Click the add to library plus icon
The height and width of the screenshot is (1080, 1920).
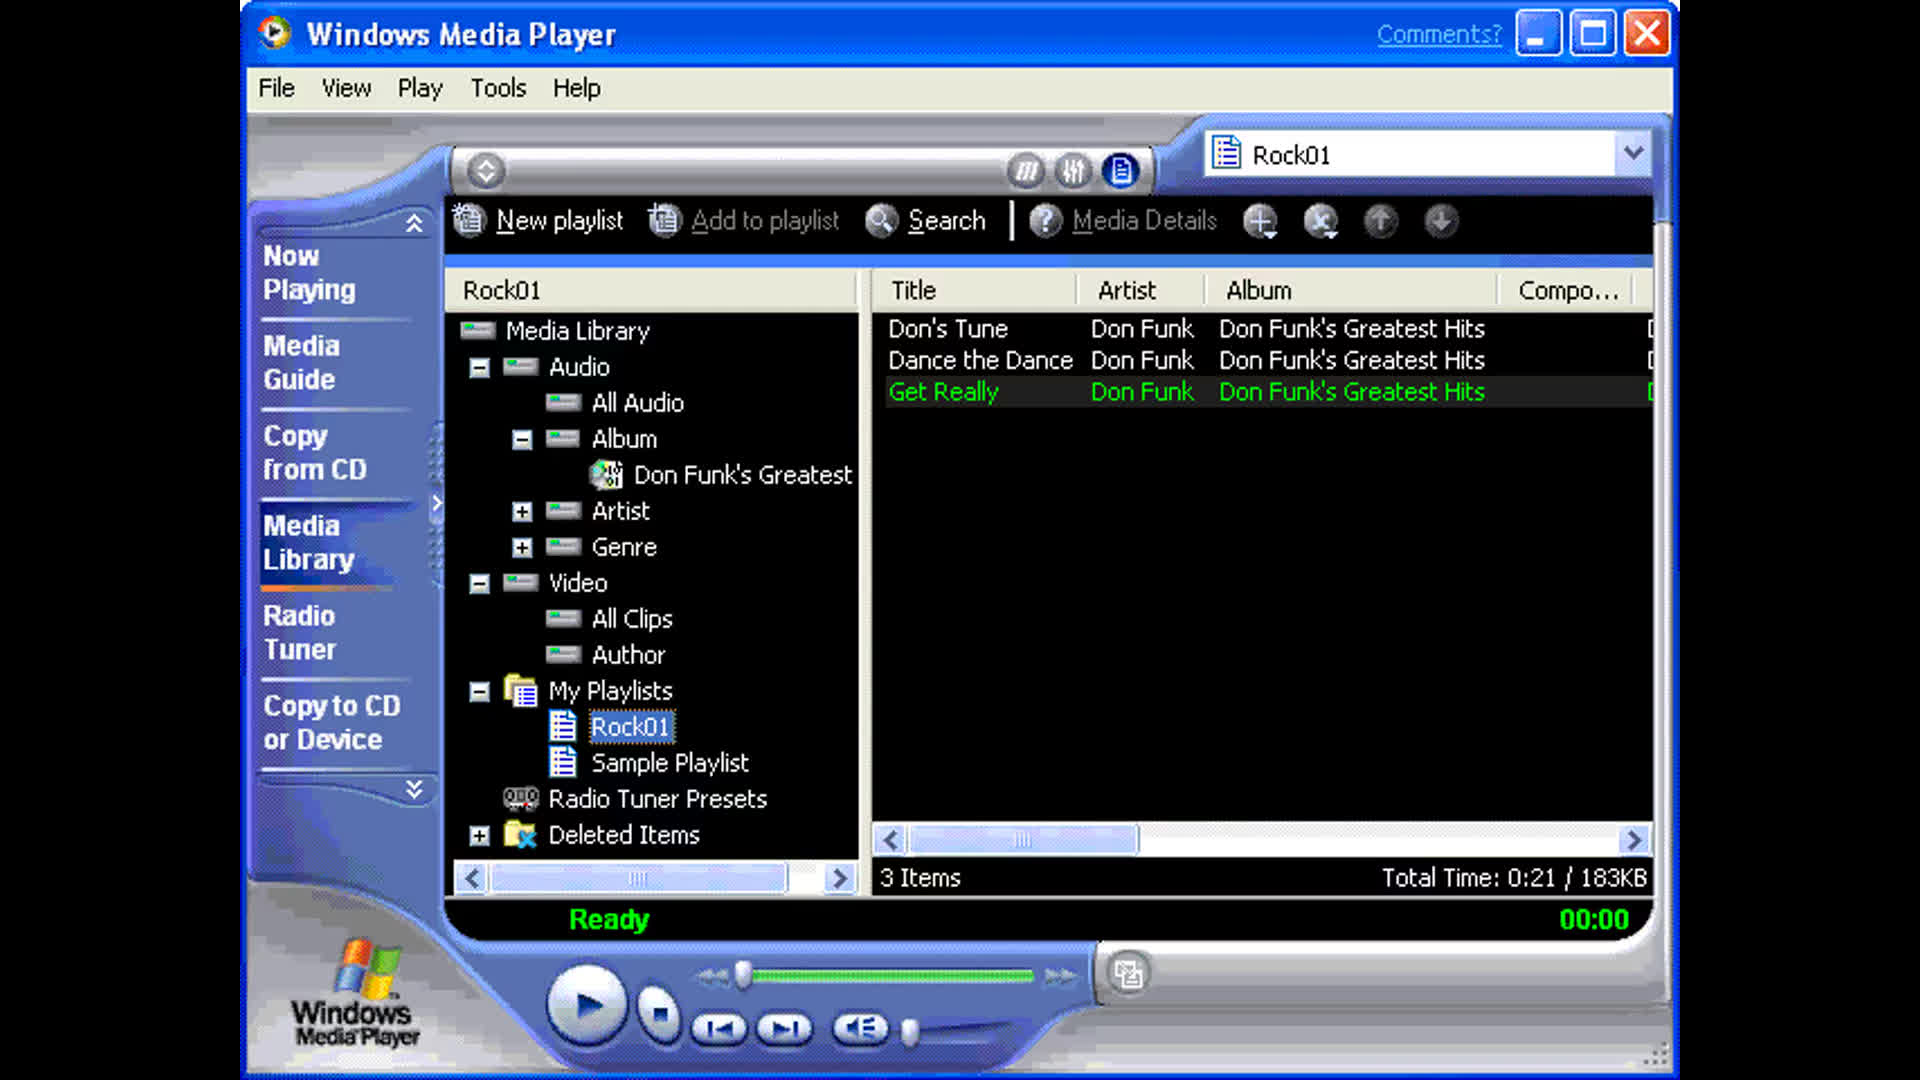pos(1260,221)
